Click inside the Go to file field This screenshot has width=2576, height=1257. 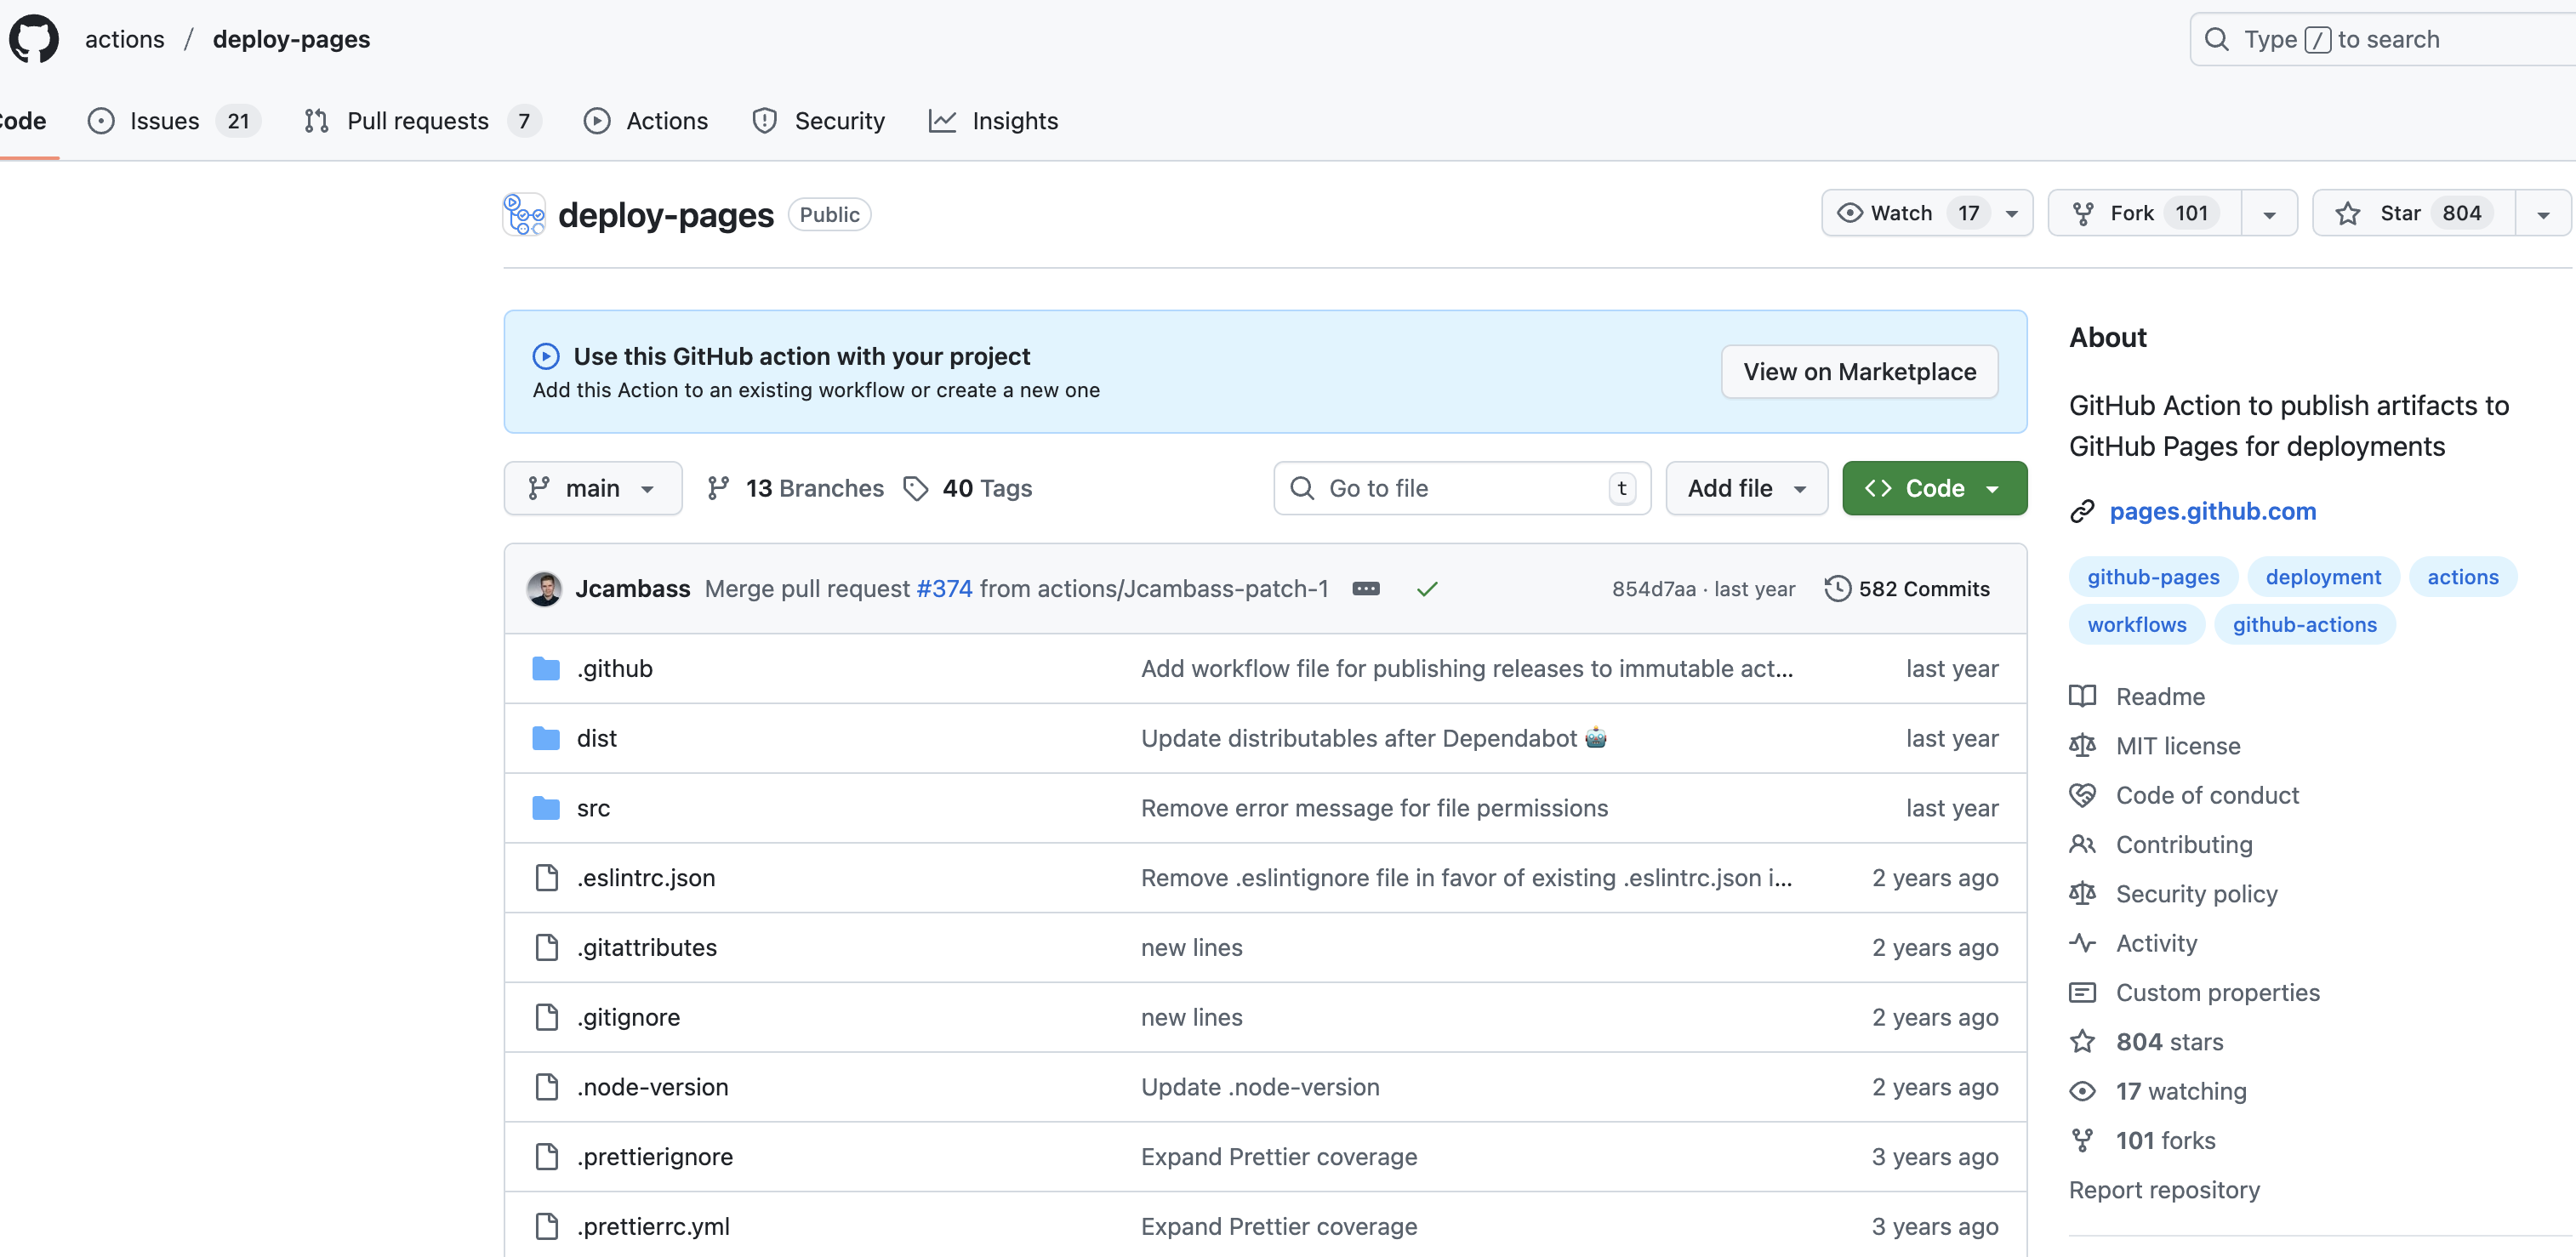pos(1450,488)
